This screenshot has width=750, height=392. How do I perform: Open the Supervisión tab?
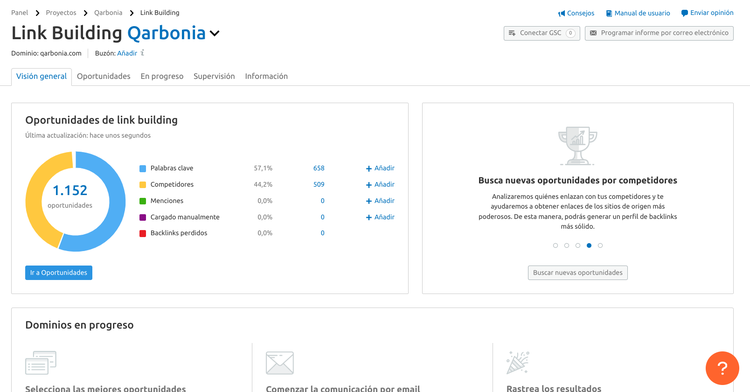pos(214,76)
